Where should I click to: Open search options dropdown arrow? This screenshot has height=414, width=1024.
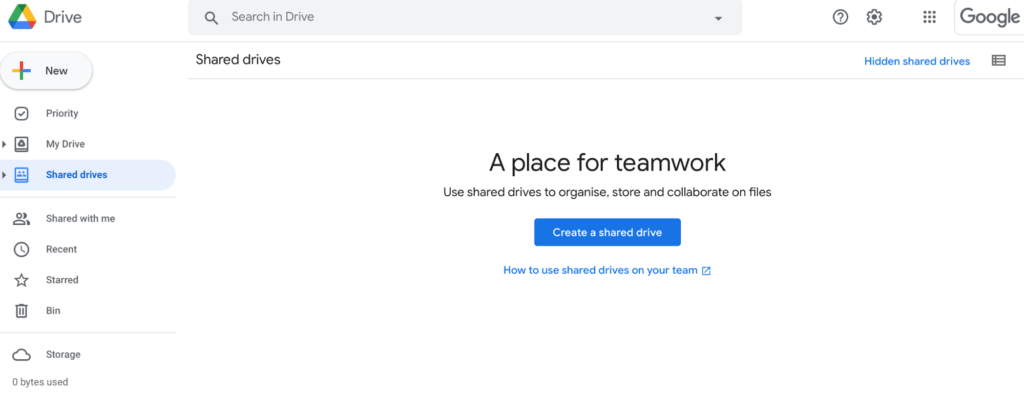point(718,18)
